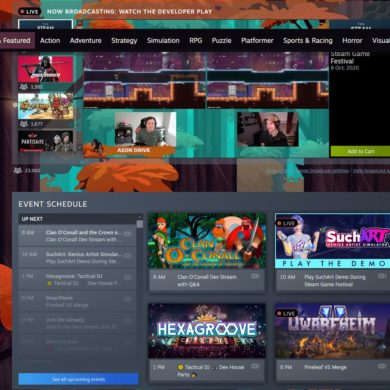Open View broadcast link under the stream
This screenshot has width=390, height=390.
click(x=371, y=171)
